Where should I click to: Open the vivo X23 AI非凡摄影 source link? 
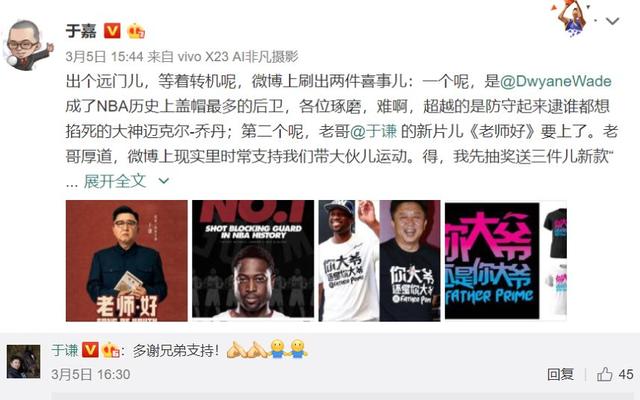[x=238, y=56]
